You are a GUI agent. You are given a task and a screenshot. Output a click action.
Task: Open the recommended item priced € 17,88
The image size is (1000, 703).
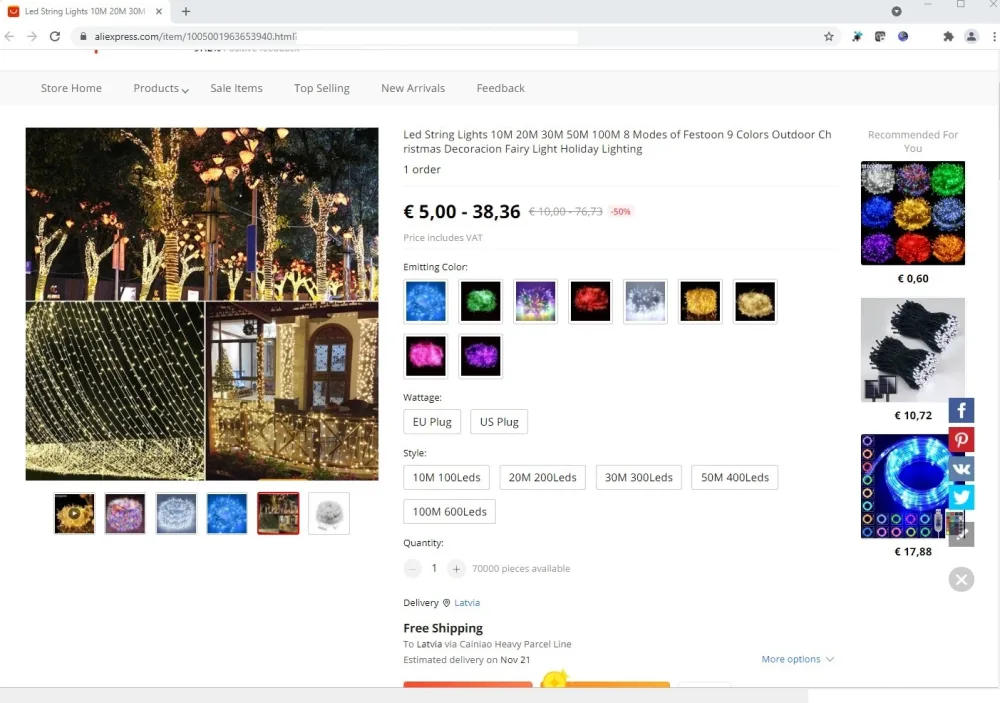tap(913, 486)
